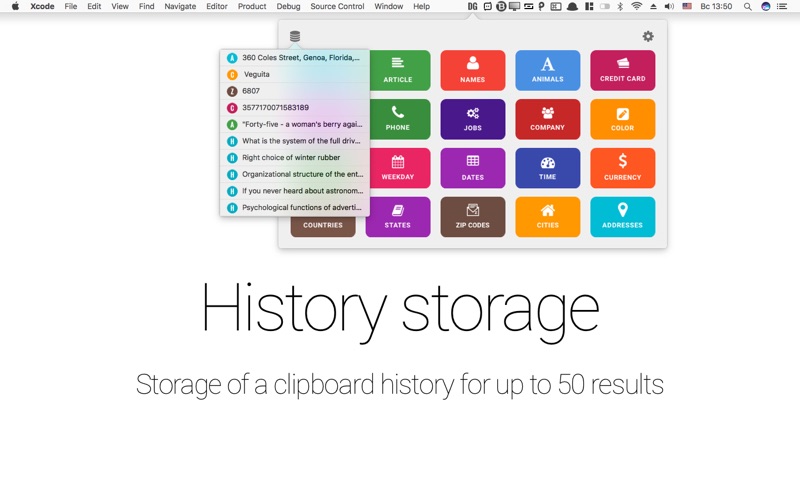Image resolution: width=800 pixels, height=500 pixels.
Task: Open the volume control icon
Action: (x=669, y=7)
